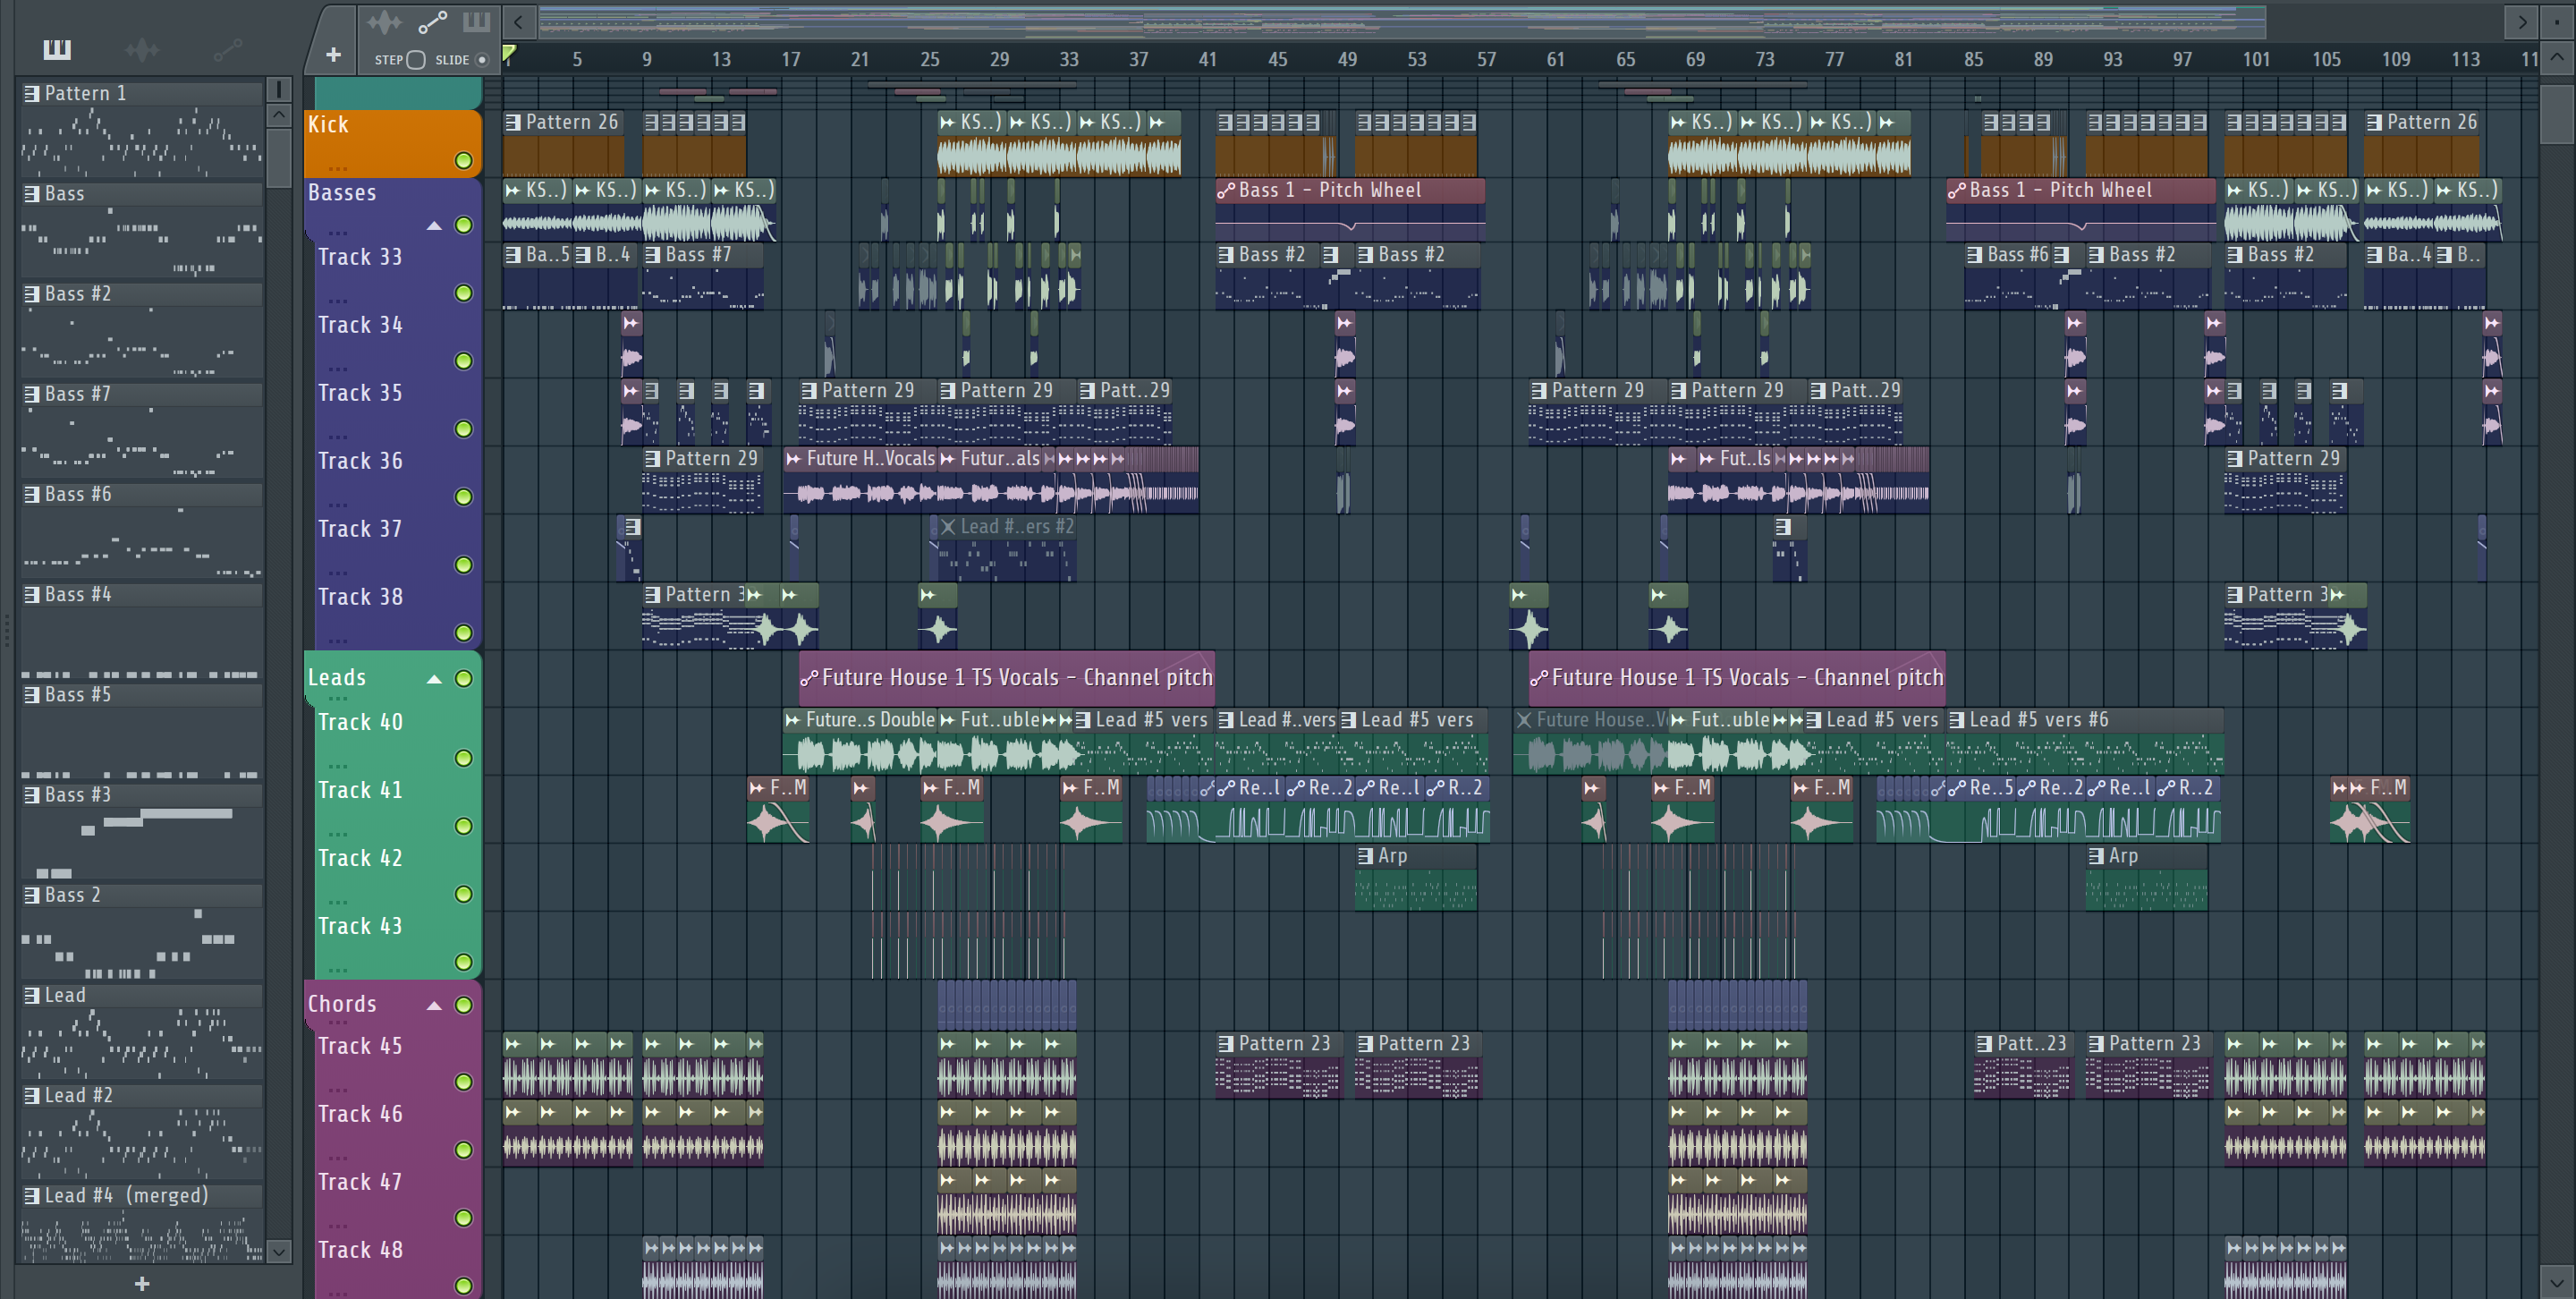Show automation clips in the picker panel

[x=228, y=49]
